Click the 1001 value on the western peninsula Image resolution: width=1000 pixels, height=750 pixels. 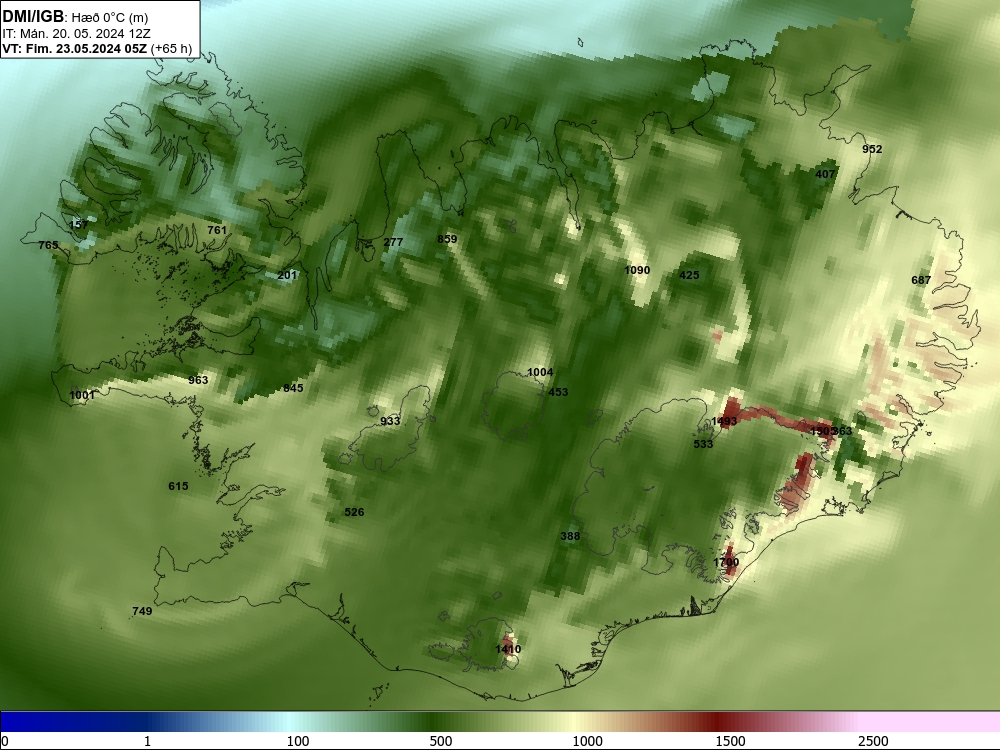click(82, 395)
